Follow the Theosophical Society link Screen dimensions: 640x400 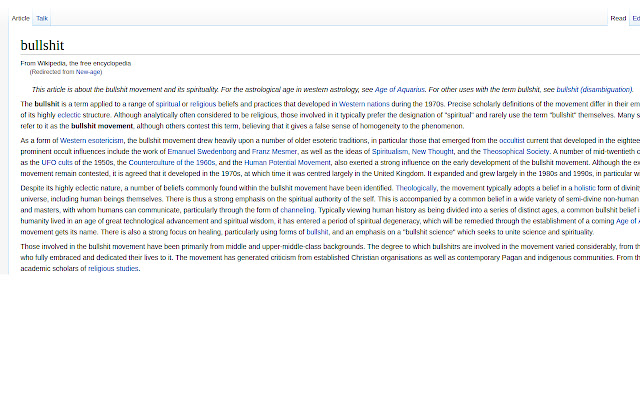[516, 151]
